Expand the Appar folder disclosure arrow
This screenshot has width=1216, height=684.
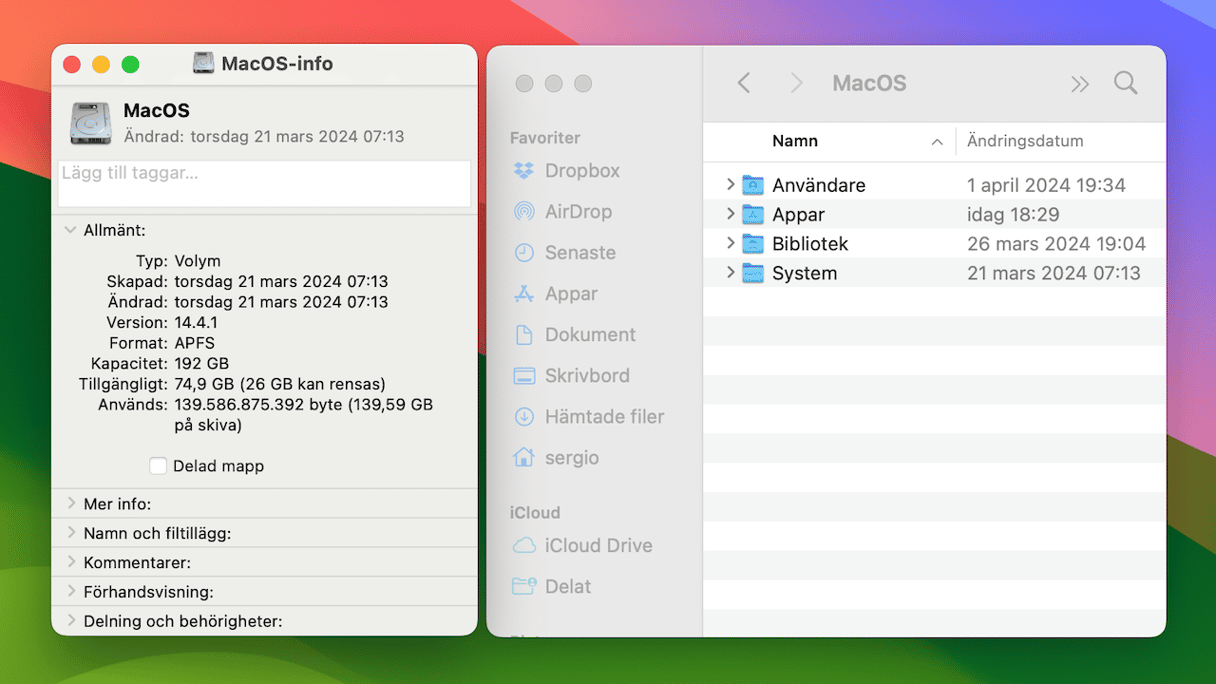point(730,213)
